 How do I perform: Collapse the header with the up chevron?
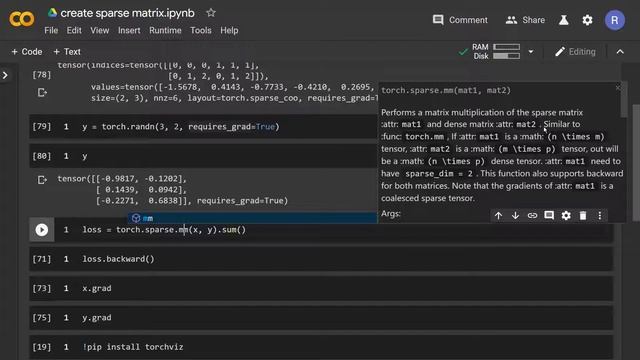620,52
